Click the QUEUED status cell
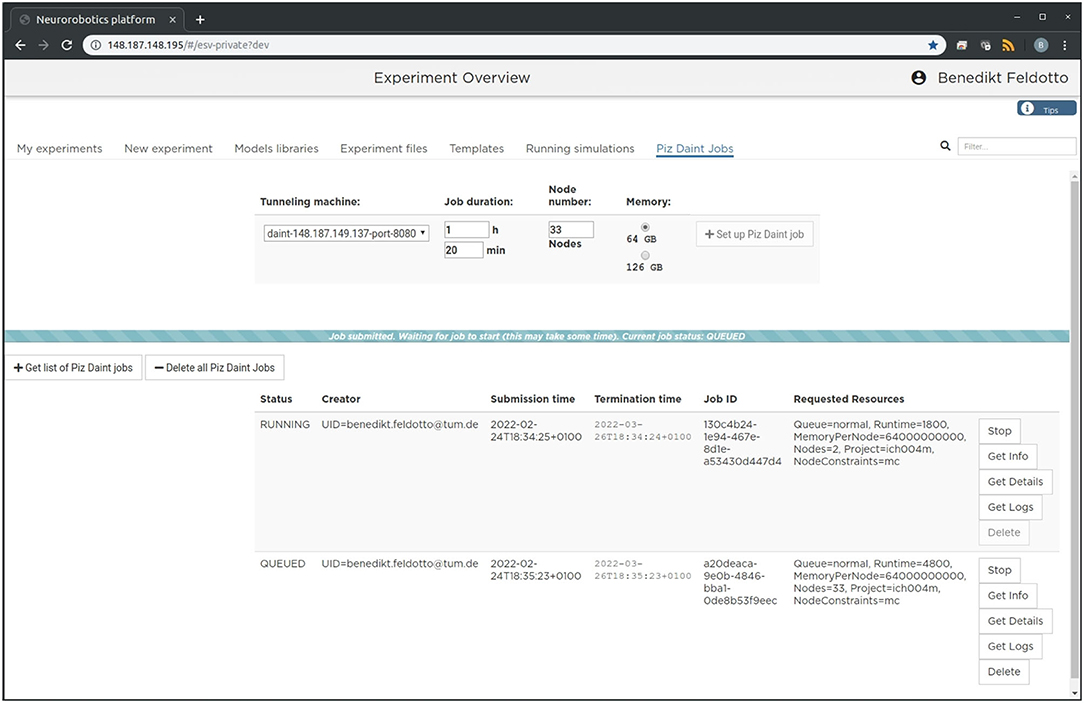The height and width of the screenshot is (703, 1084). (x=282, y=564)
